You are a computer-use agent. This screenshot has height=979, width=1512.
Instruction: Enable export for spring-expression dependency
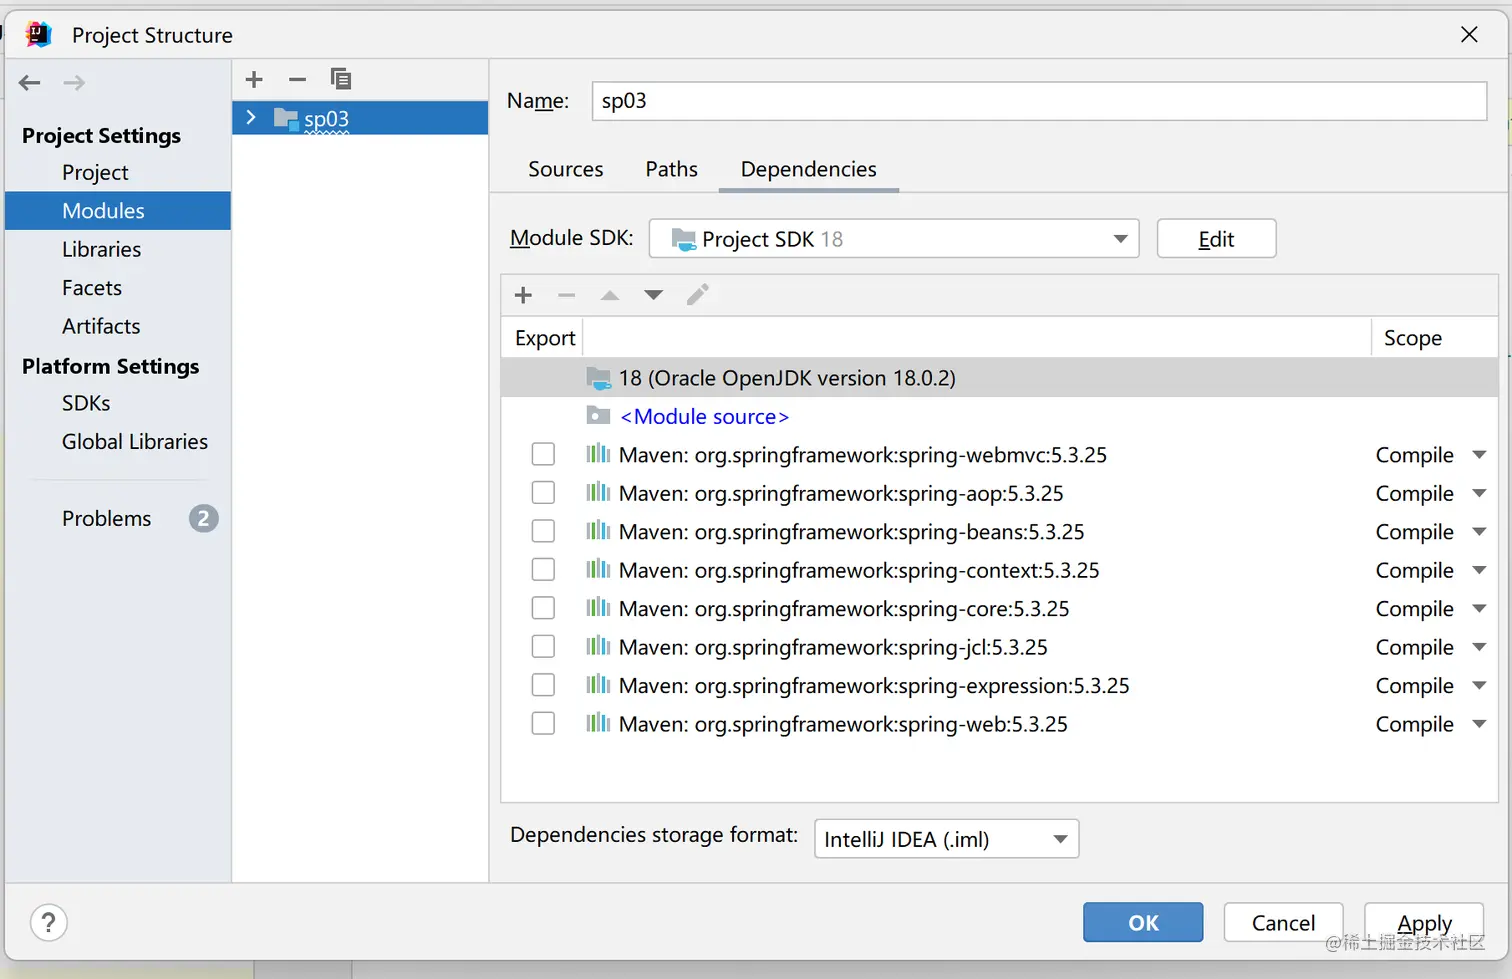[x=543, y=686]
